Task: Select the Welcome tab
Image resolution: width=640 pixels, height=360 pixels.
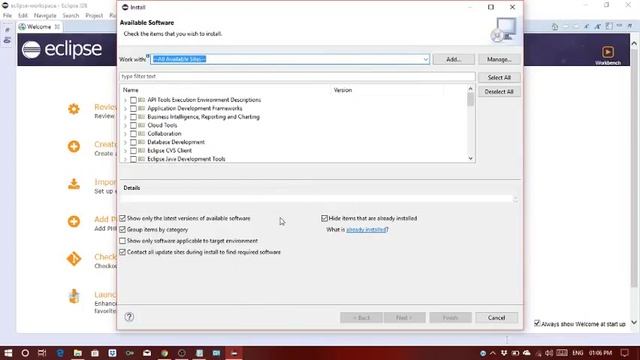Action: point(39,27)
